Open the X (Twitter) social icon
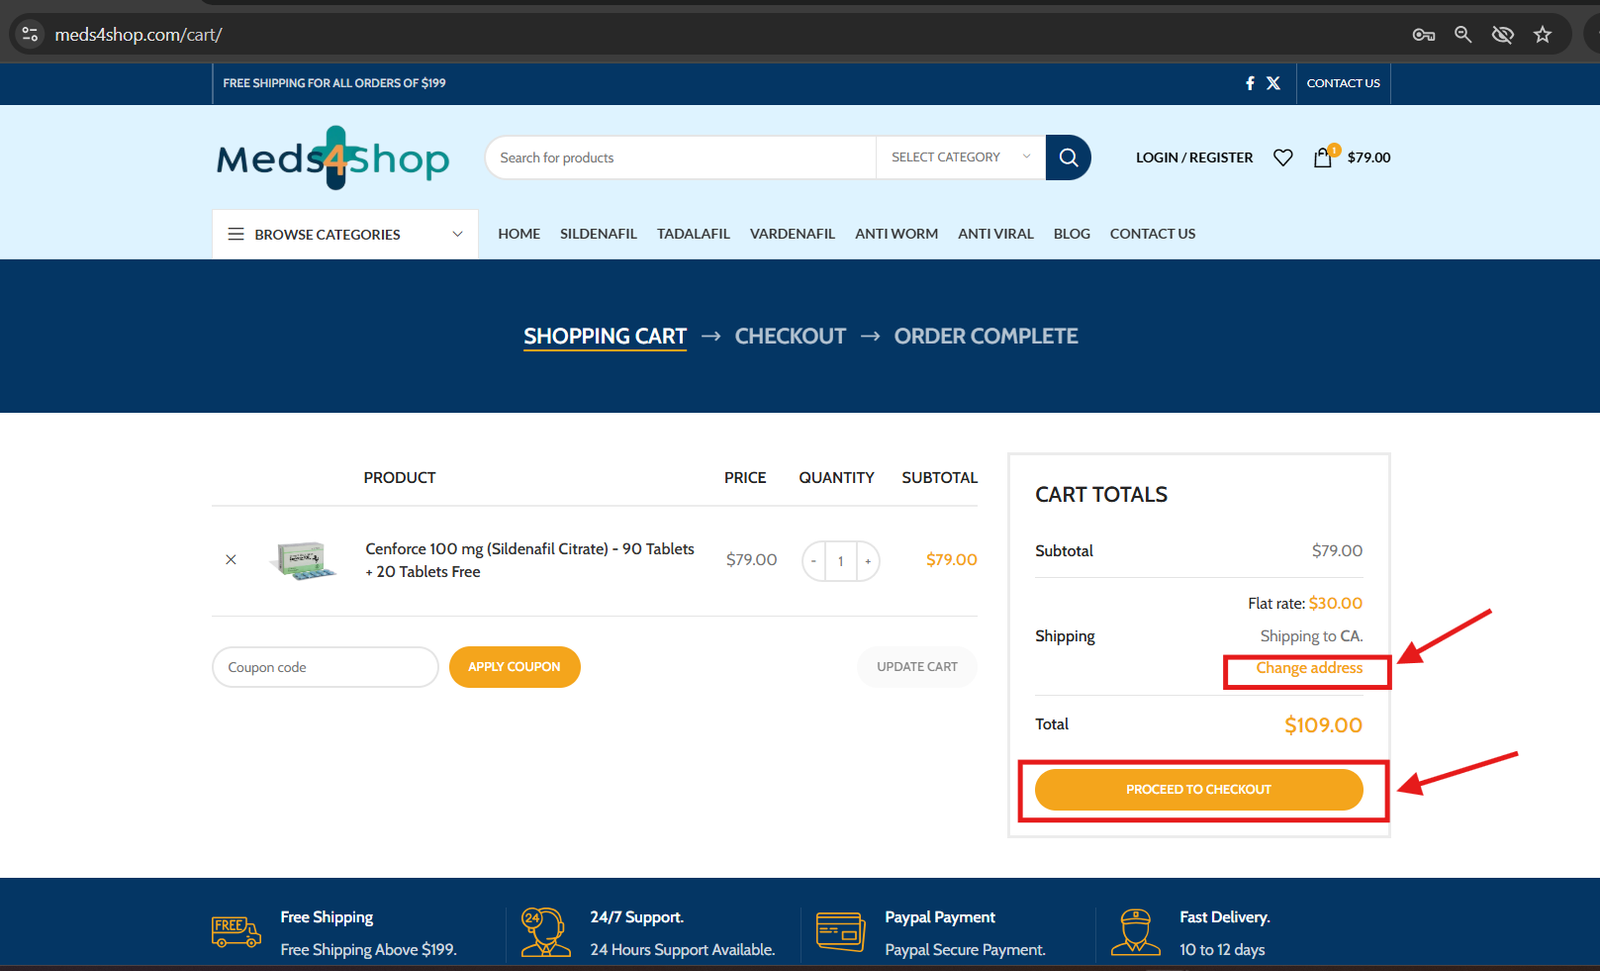Image resolution: width=1600 pixels, height=971 pixels. coord(1273,83)
